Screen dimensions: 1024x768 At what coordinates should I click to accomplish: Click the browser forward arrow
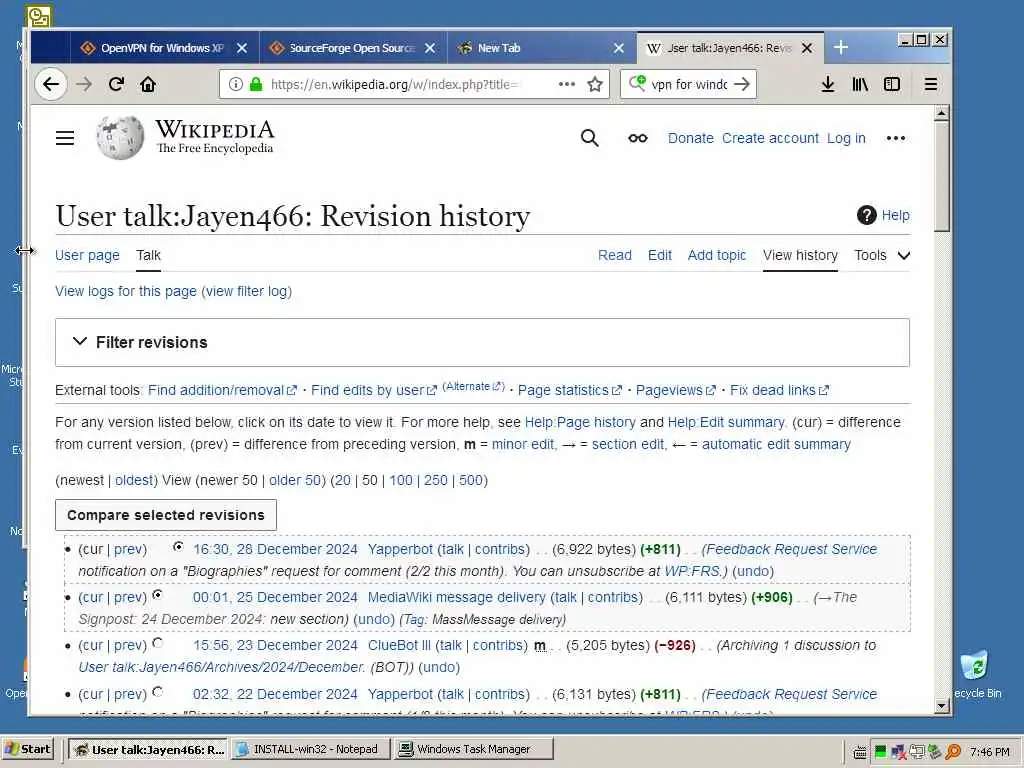(x=84, y=84)
